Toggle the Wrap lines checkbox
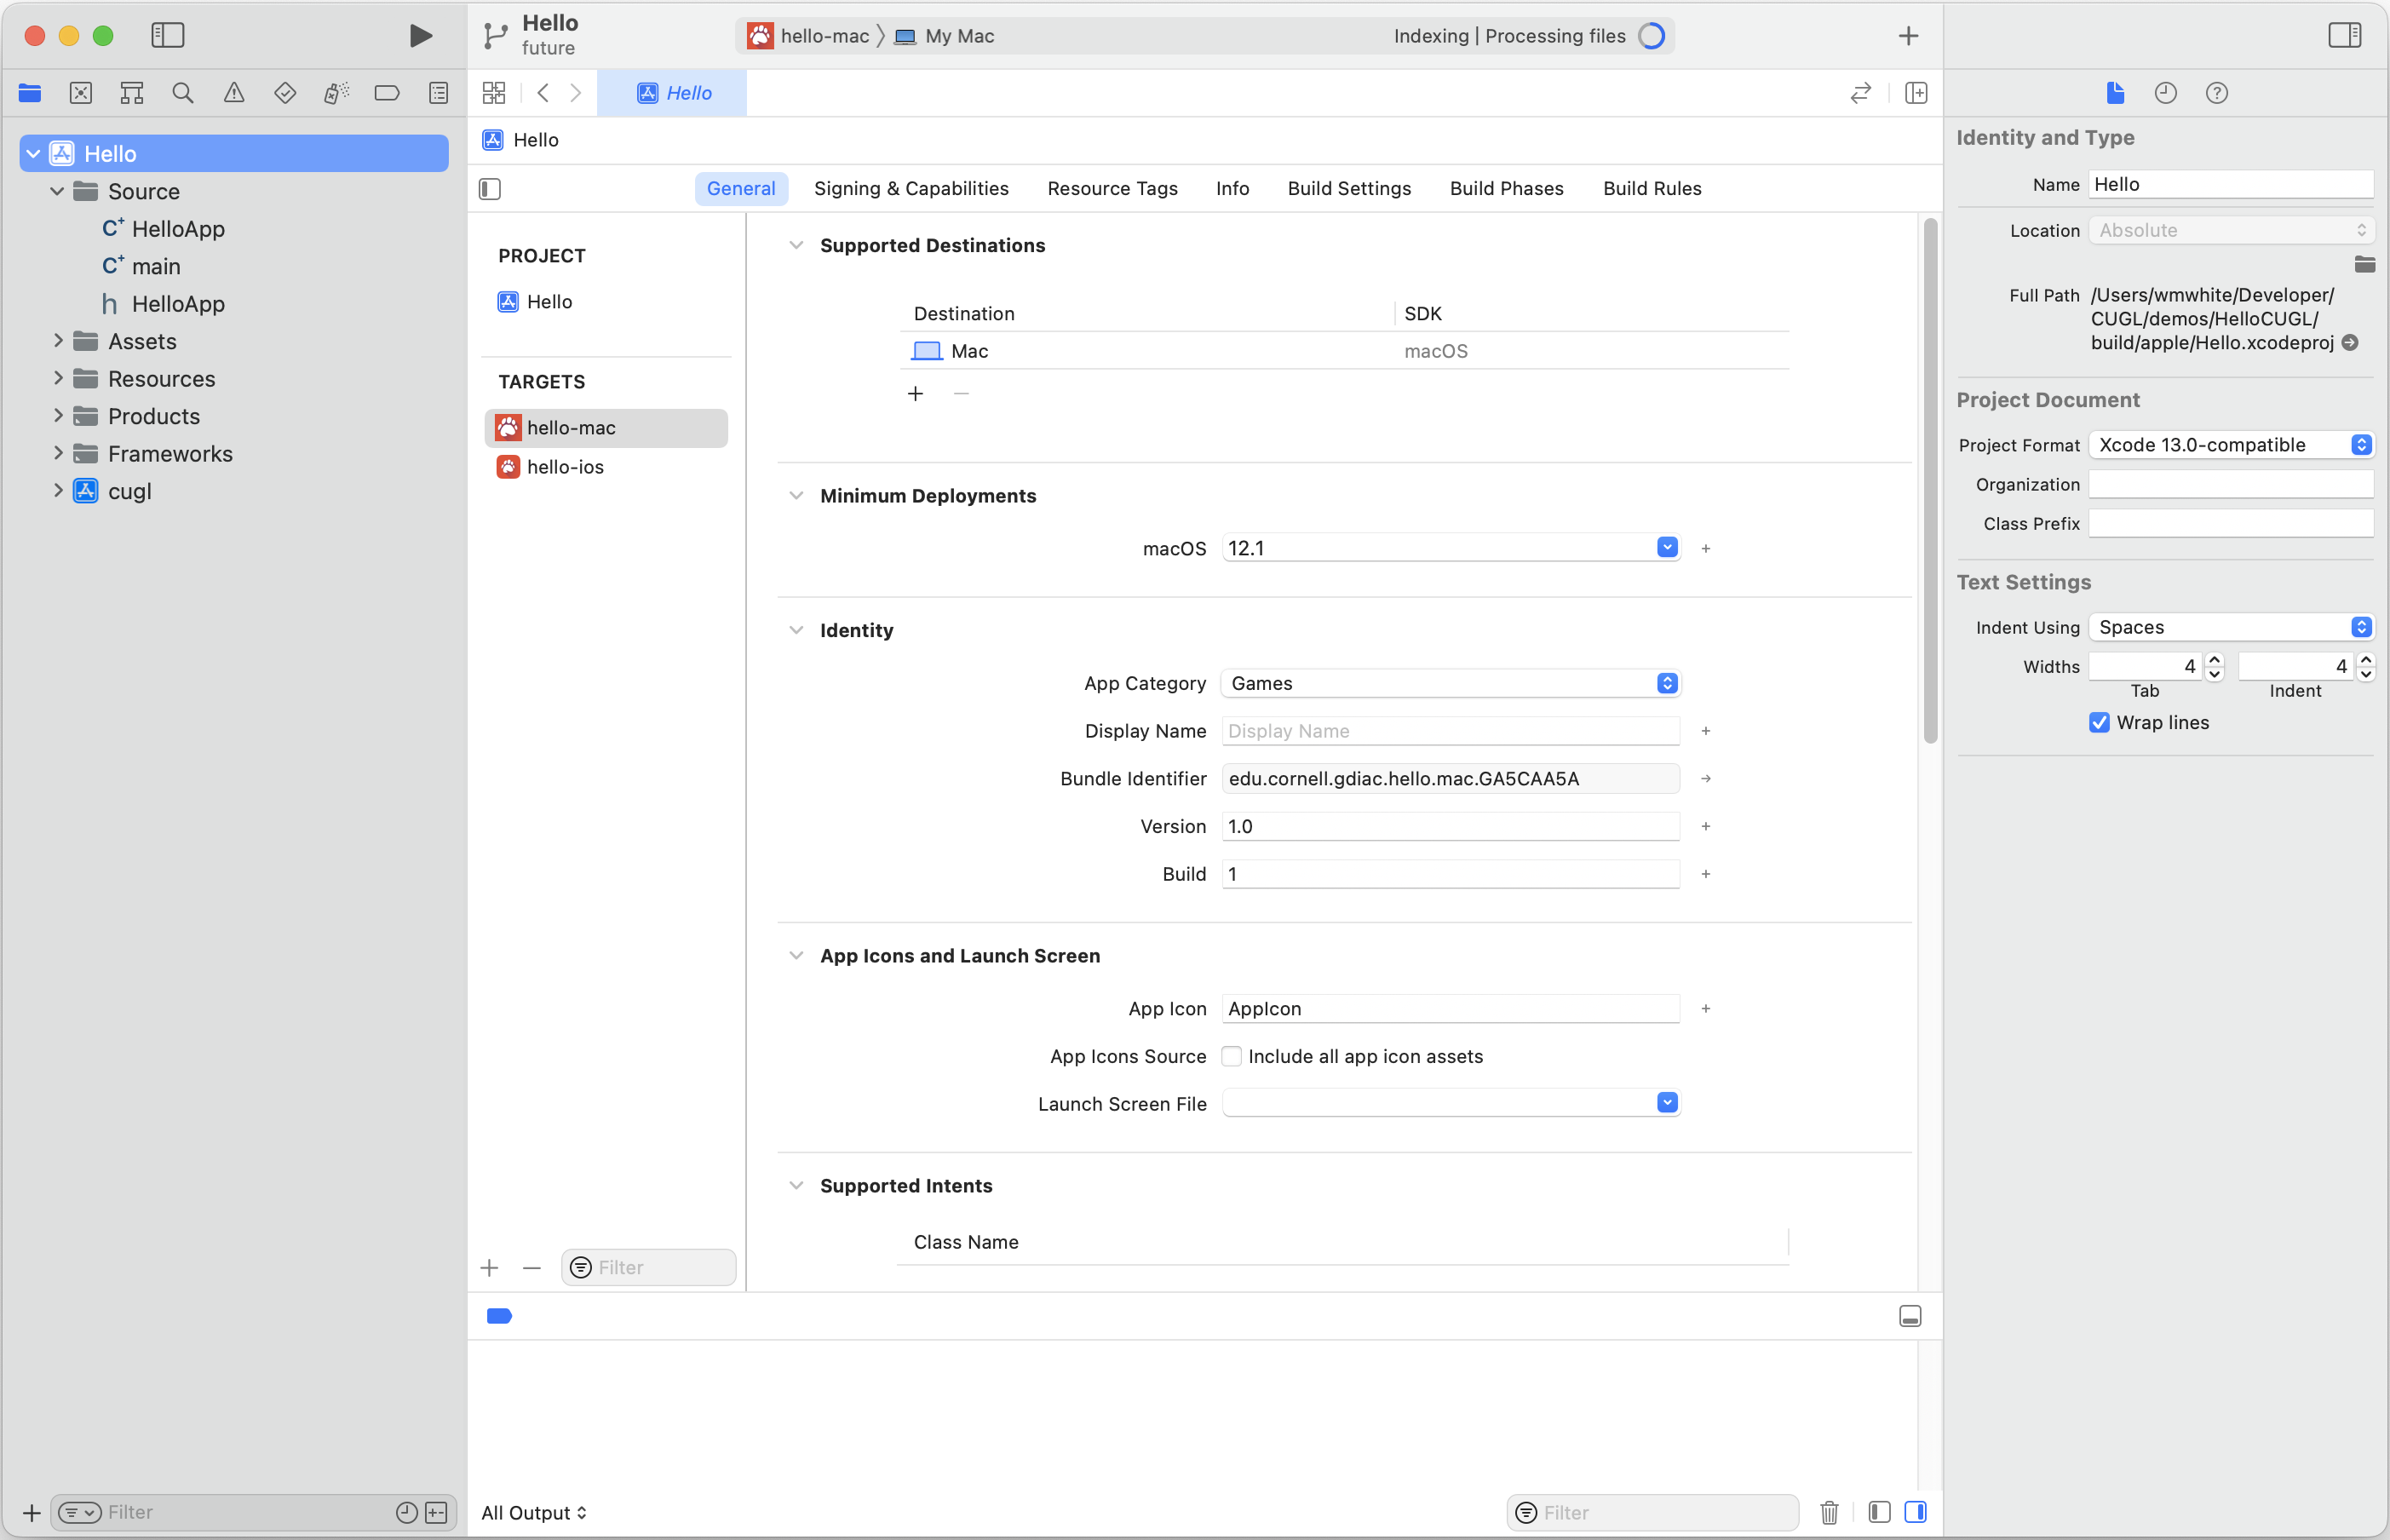Viewport: 2390px width, 1540px height. coord(2099,722)
